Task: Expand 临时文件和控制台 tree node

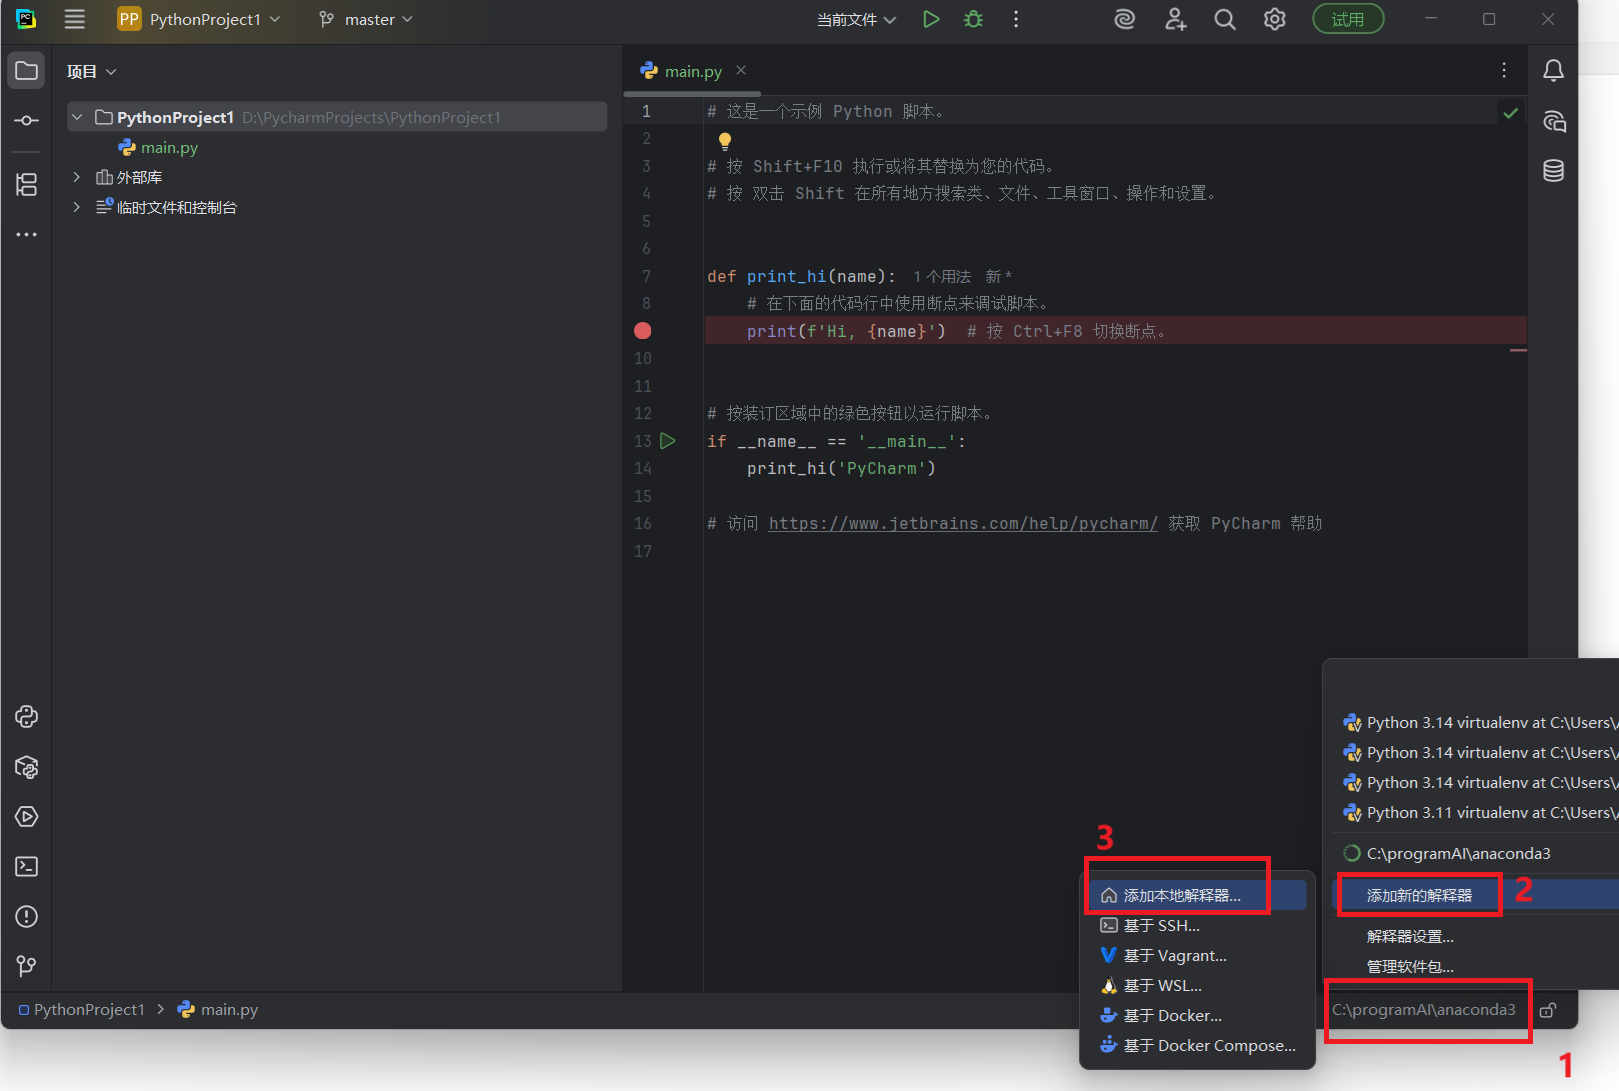Action: [77, 207]
